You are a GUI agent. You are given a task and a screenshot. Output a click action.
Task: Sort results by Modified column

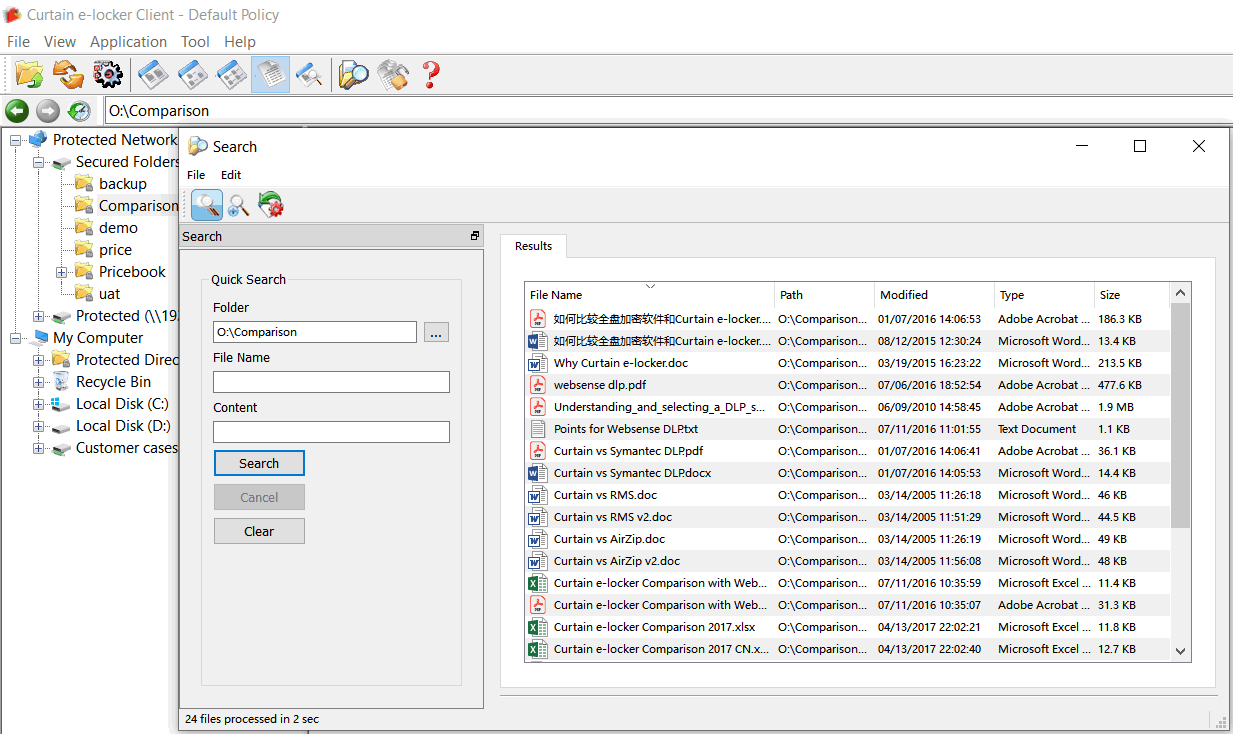pyautogui.click(x=934, y=295)
